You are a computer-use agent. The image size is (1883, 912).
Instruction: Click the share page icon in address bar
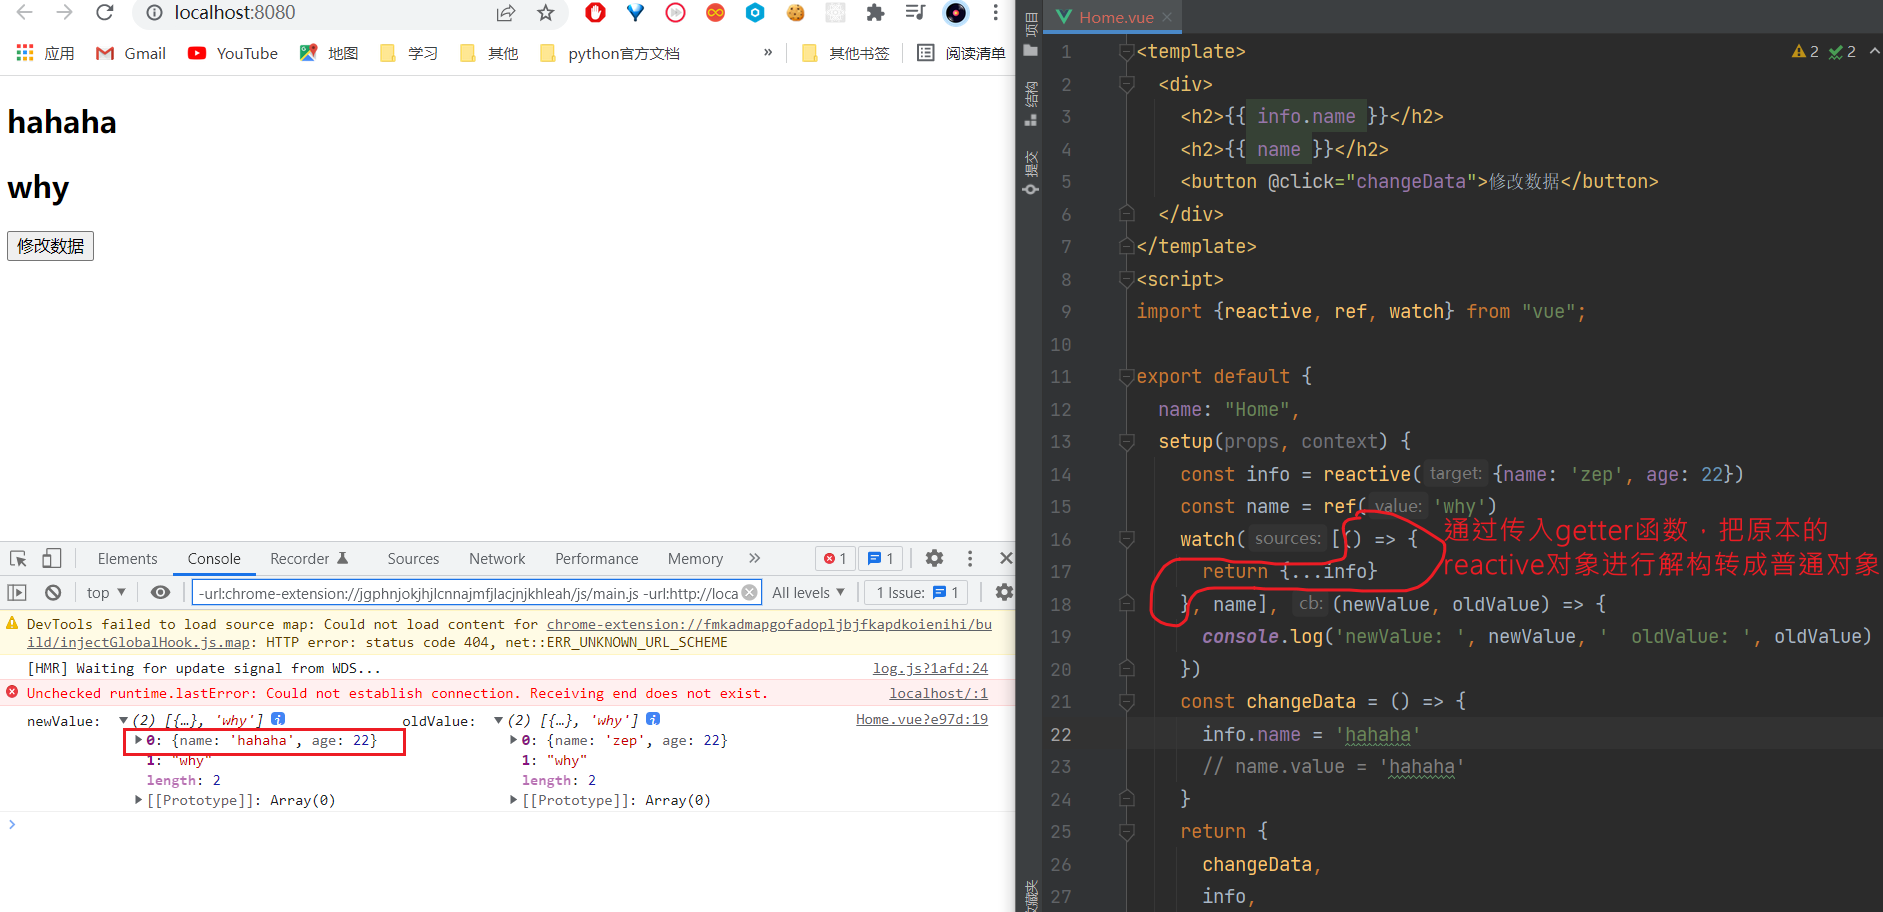[x=506, y=13]
